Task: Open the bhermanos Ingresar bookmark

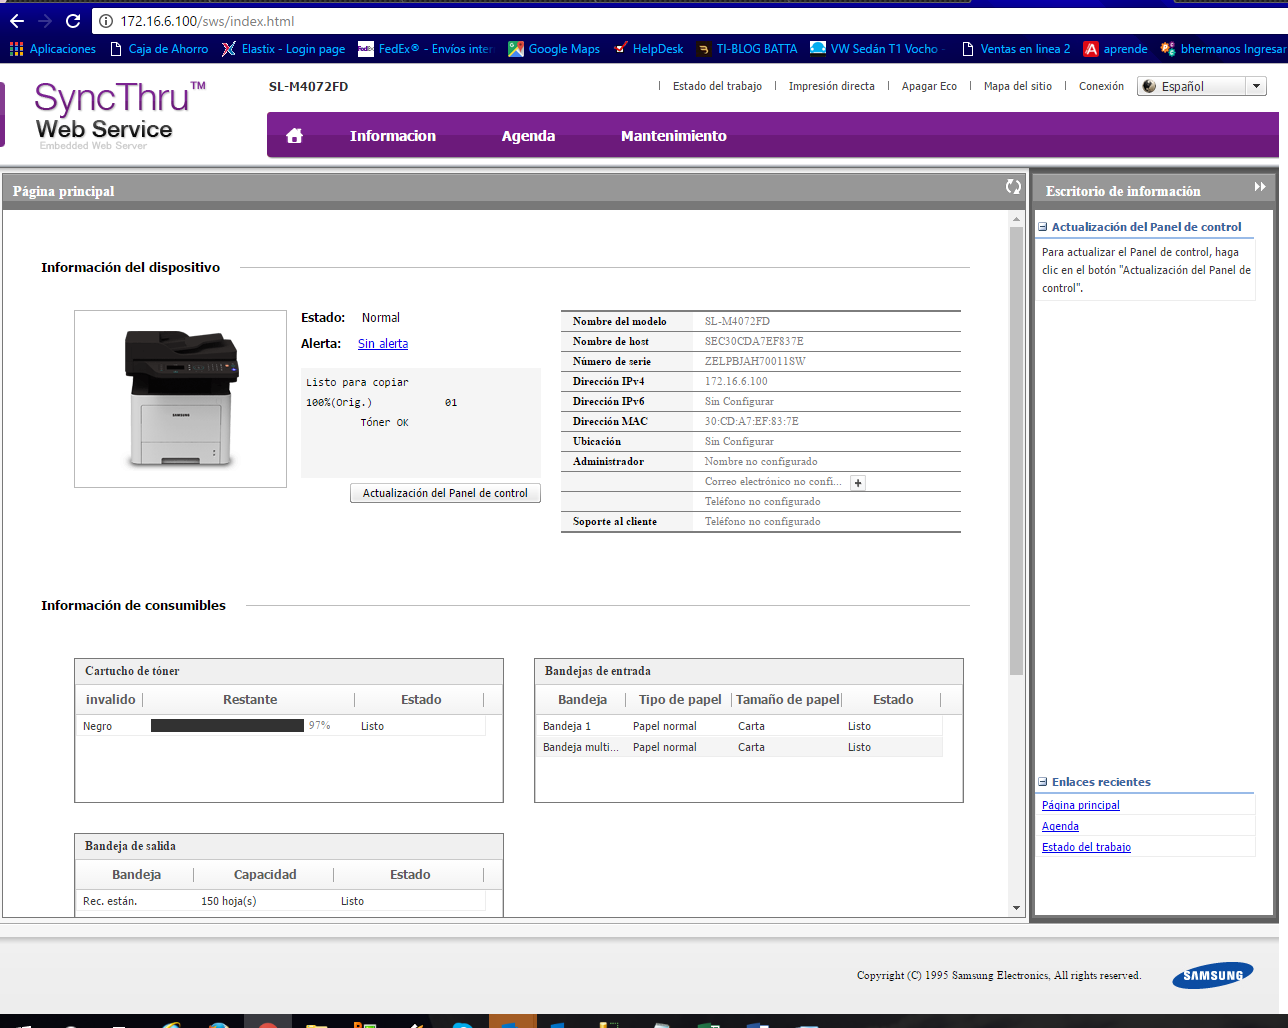Action: tap(1223, 48)
